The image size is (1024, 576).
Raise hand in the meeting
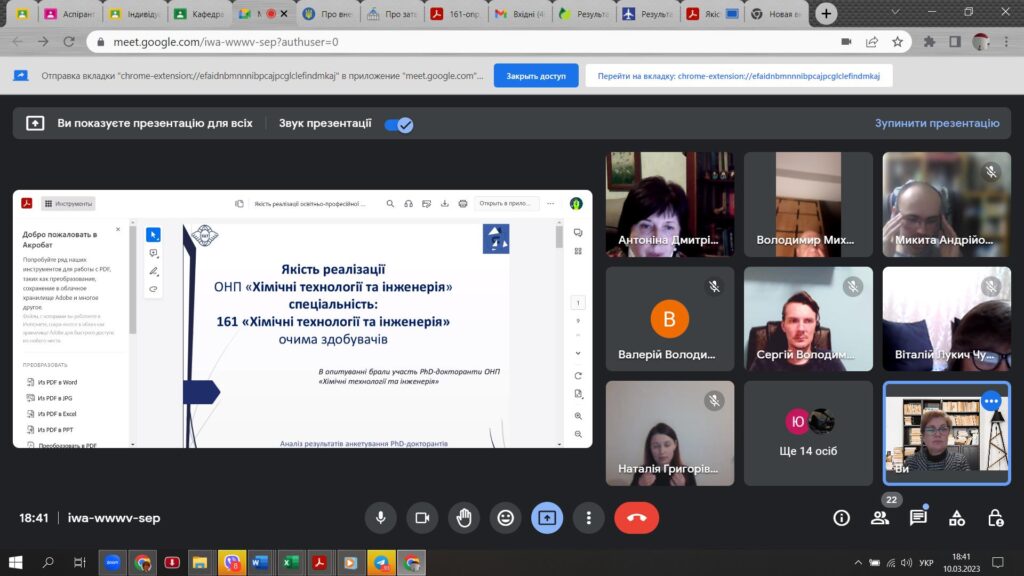(464, 517)
